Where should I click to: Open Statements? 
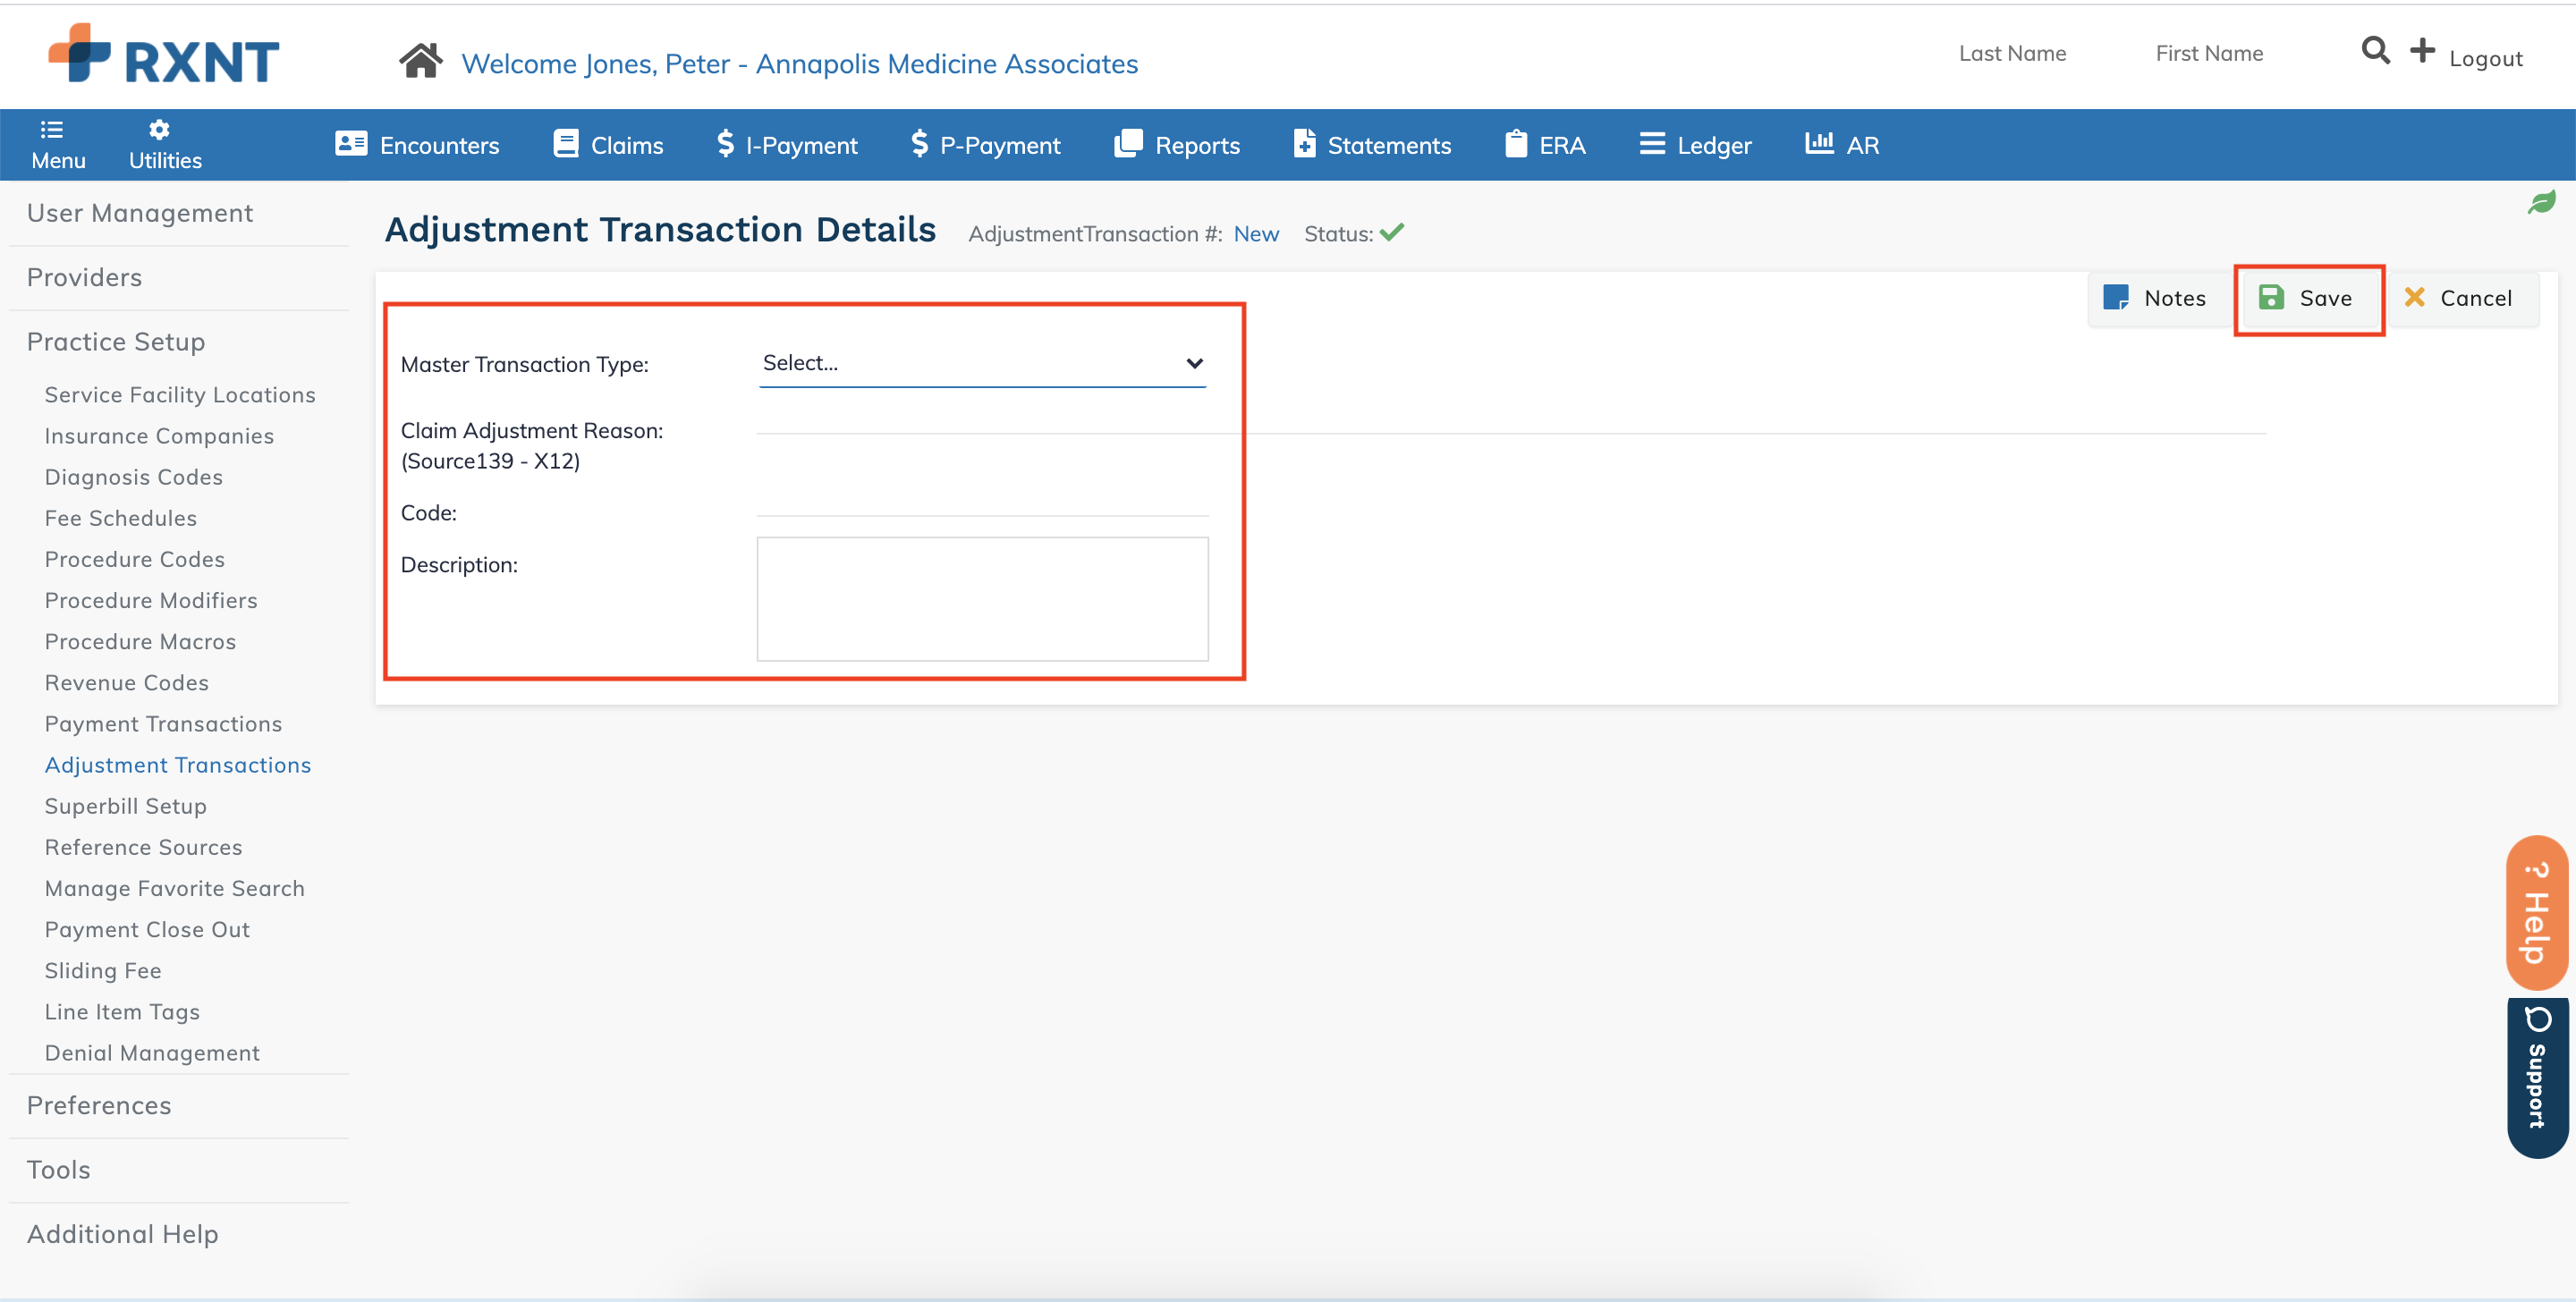coord(1372,145)
